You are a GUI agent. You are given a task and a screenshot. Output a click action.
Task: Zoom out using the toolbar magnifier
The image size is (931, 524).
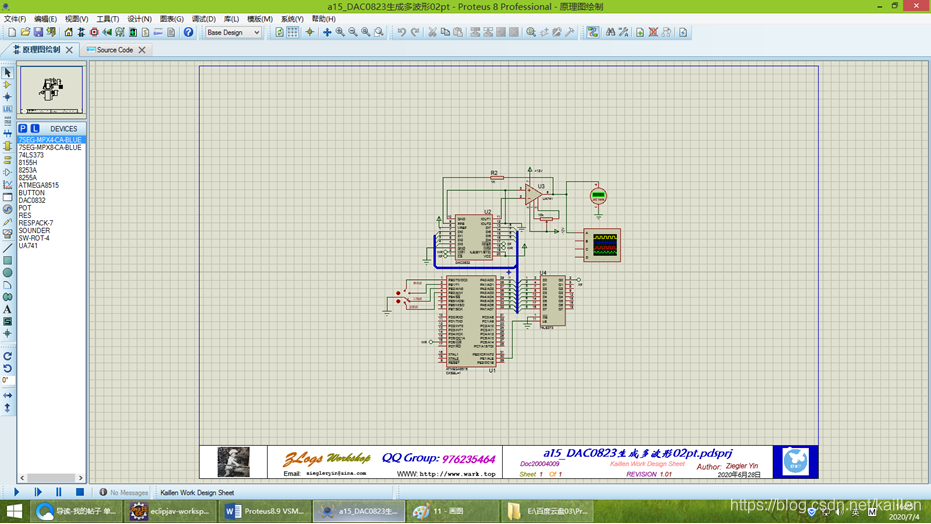tap(353, 32)
